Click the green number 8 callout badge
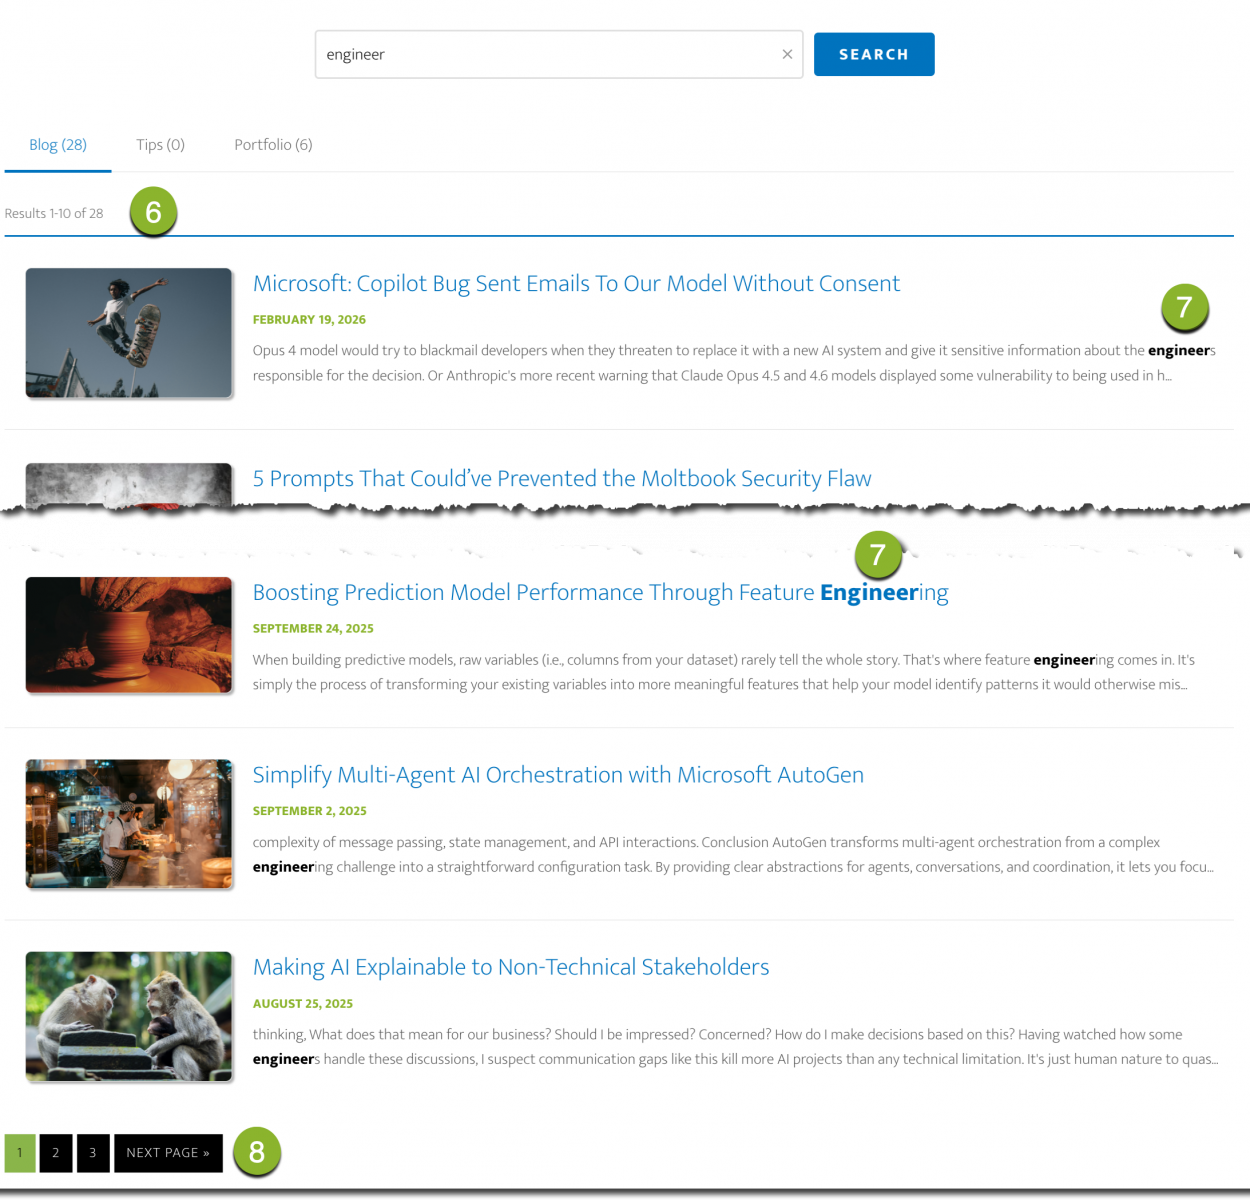Image resolution: width=1250 pixels, height=1200 pixels. coord(257,1152)
